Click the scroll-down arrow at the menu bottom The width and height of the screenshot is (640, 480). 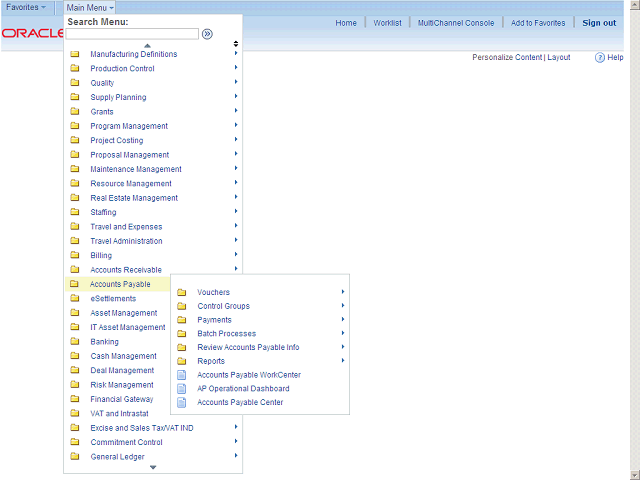pos(152,468)
